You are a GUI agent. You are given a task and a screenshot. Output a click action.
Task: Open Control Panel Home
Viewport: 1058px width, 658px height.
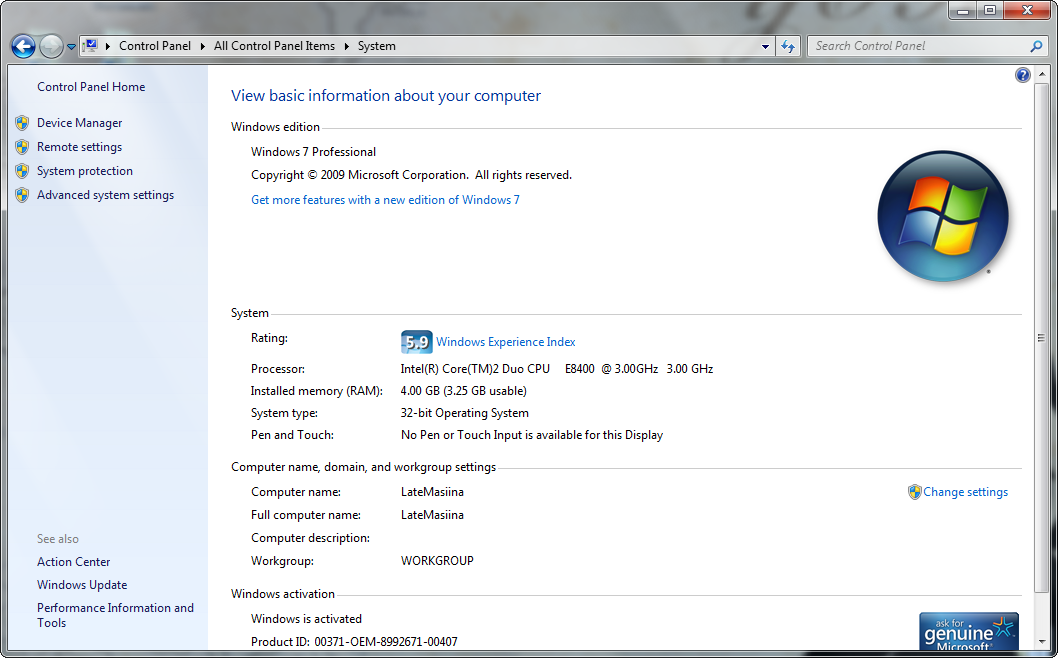91,86
